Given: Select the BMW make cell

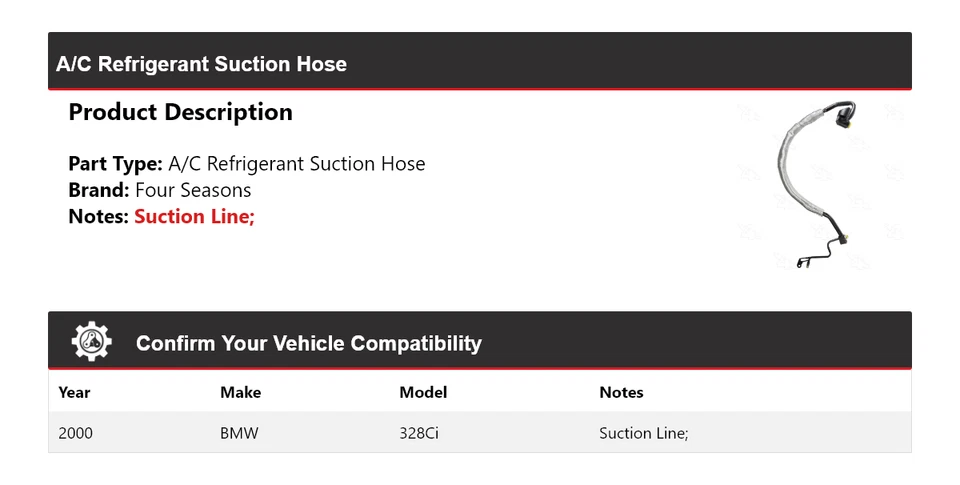Looking at the screenshot, I should pos(237,433).
